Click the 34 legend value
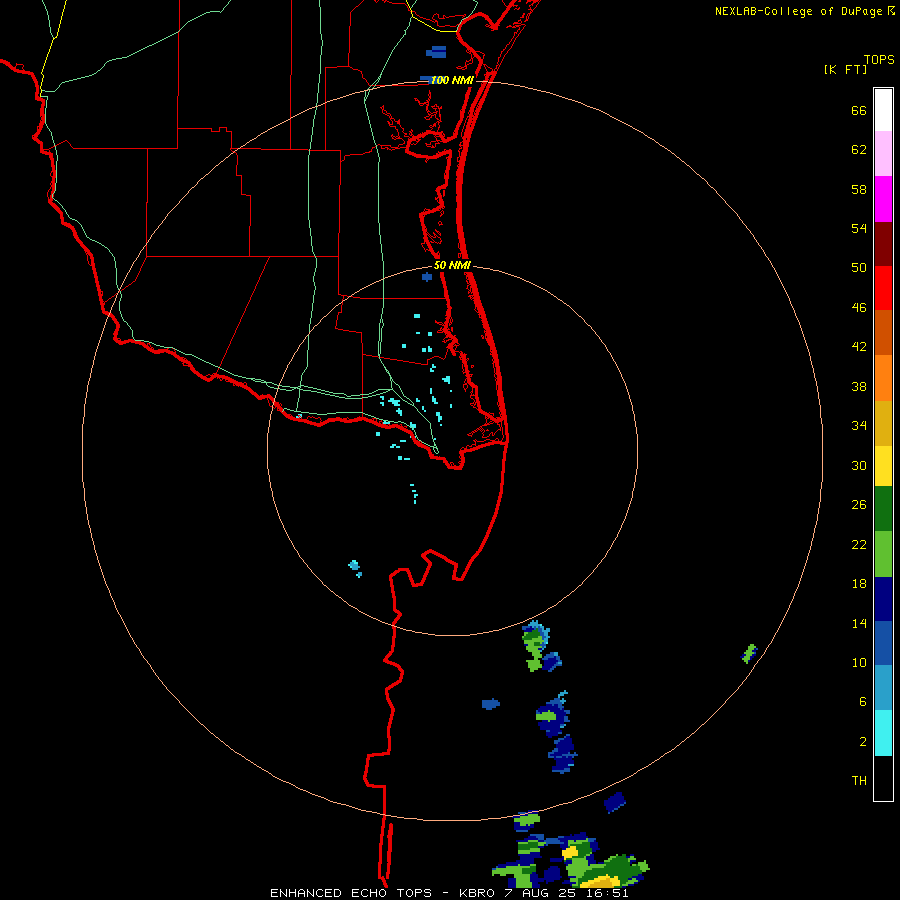The height and width of the screenshot is (900, 900). (x=859, y=426)
